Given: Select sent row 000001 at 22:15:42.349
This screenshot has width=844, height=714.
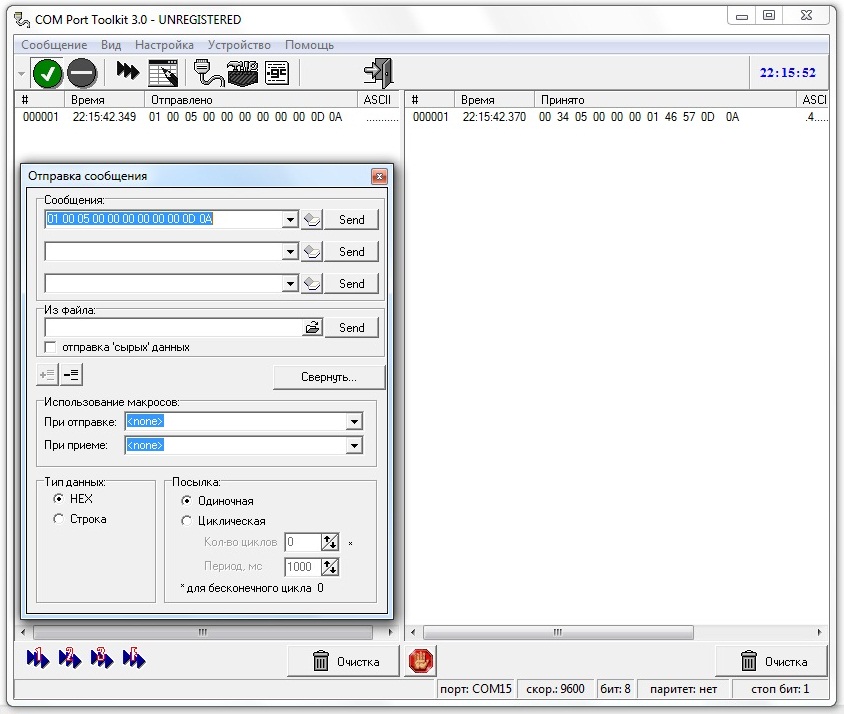Looking at the screenshot, I should (x=209, y=117).
